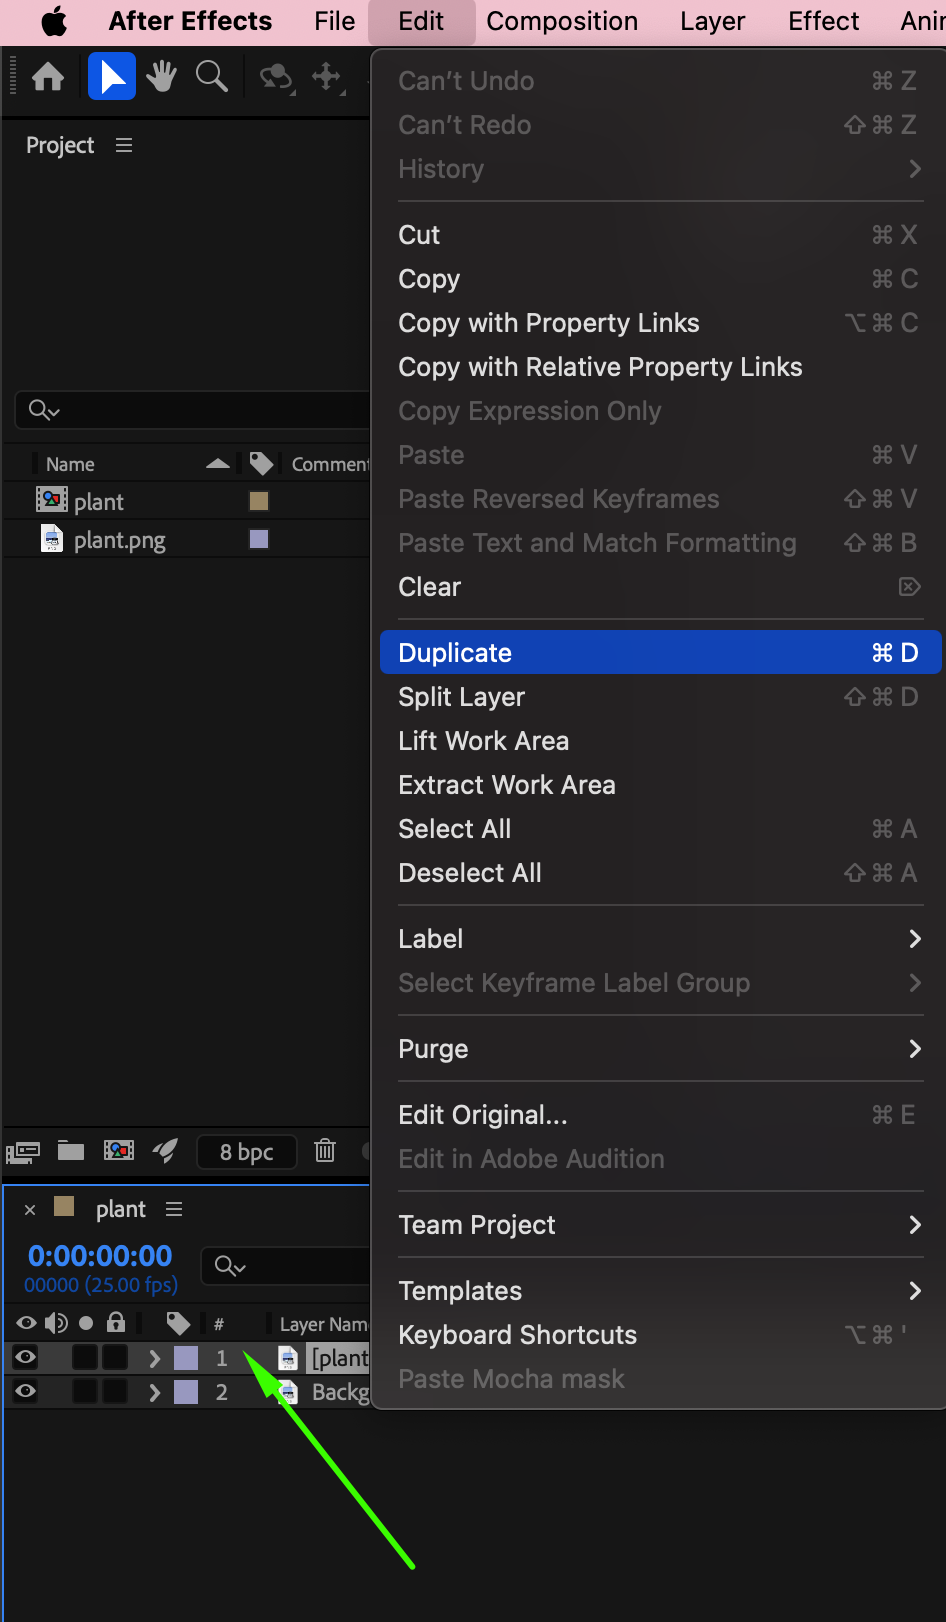
Task: Create a new folder in Project panel
Action: [x=71, y=1151]
